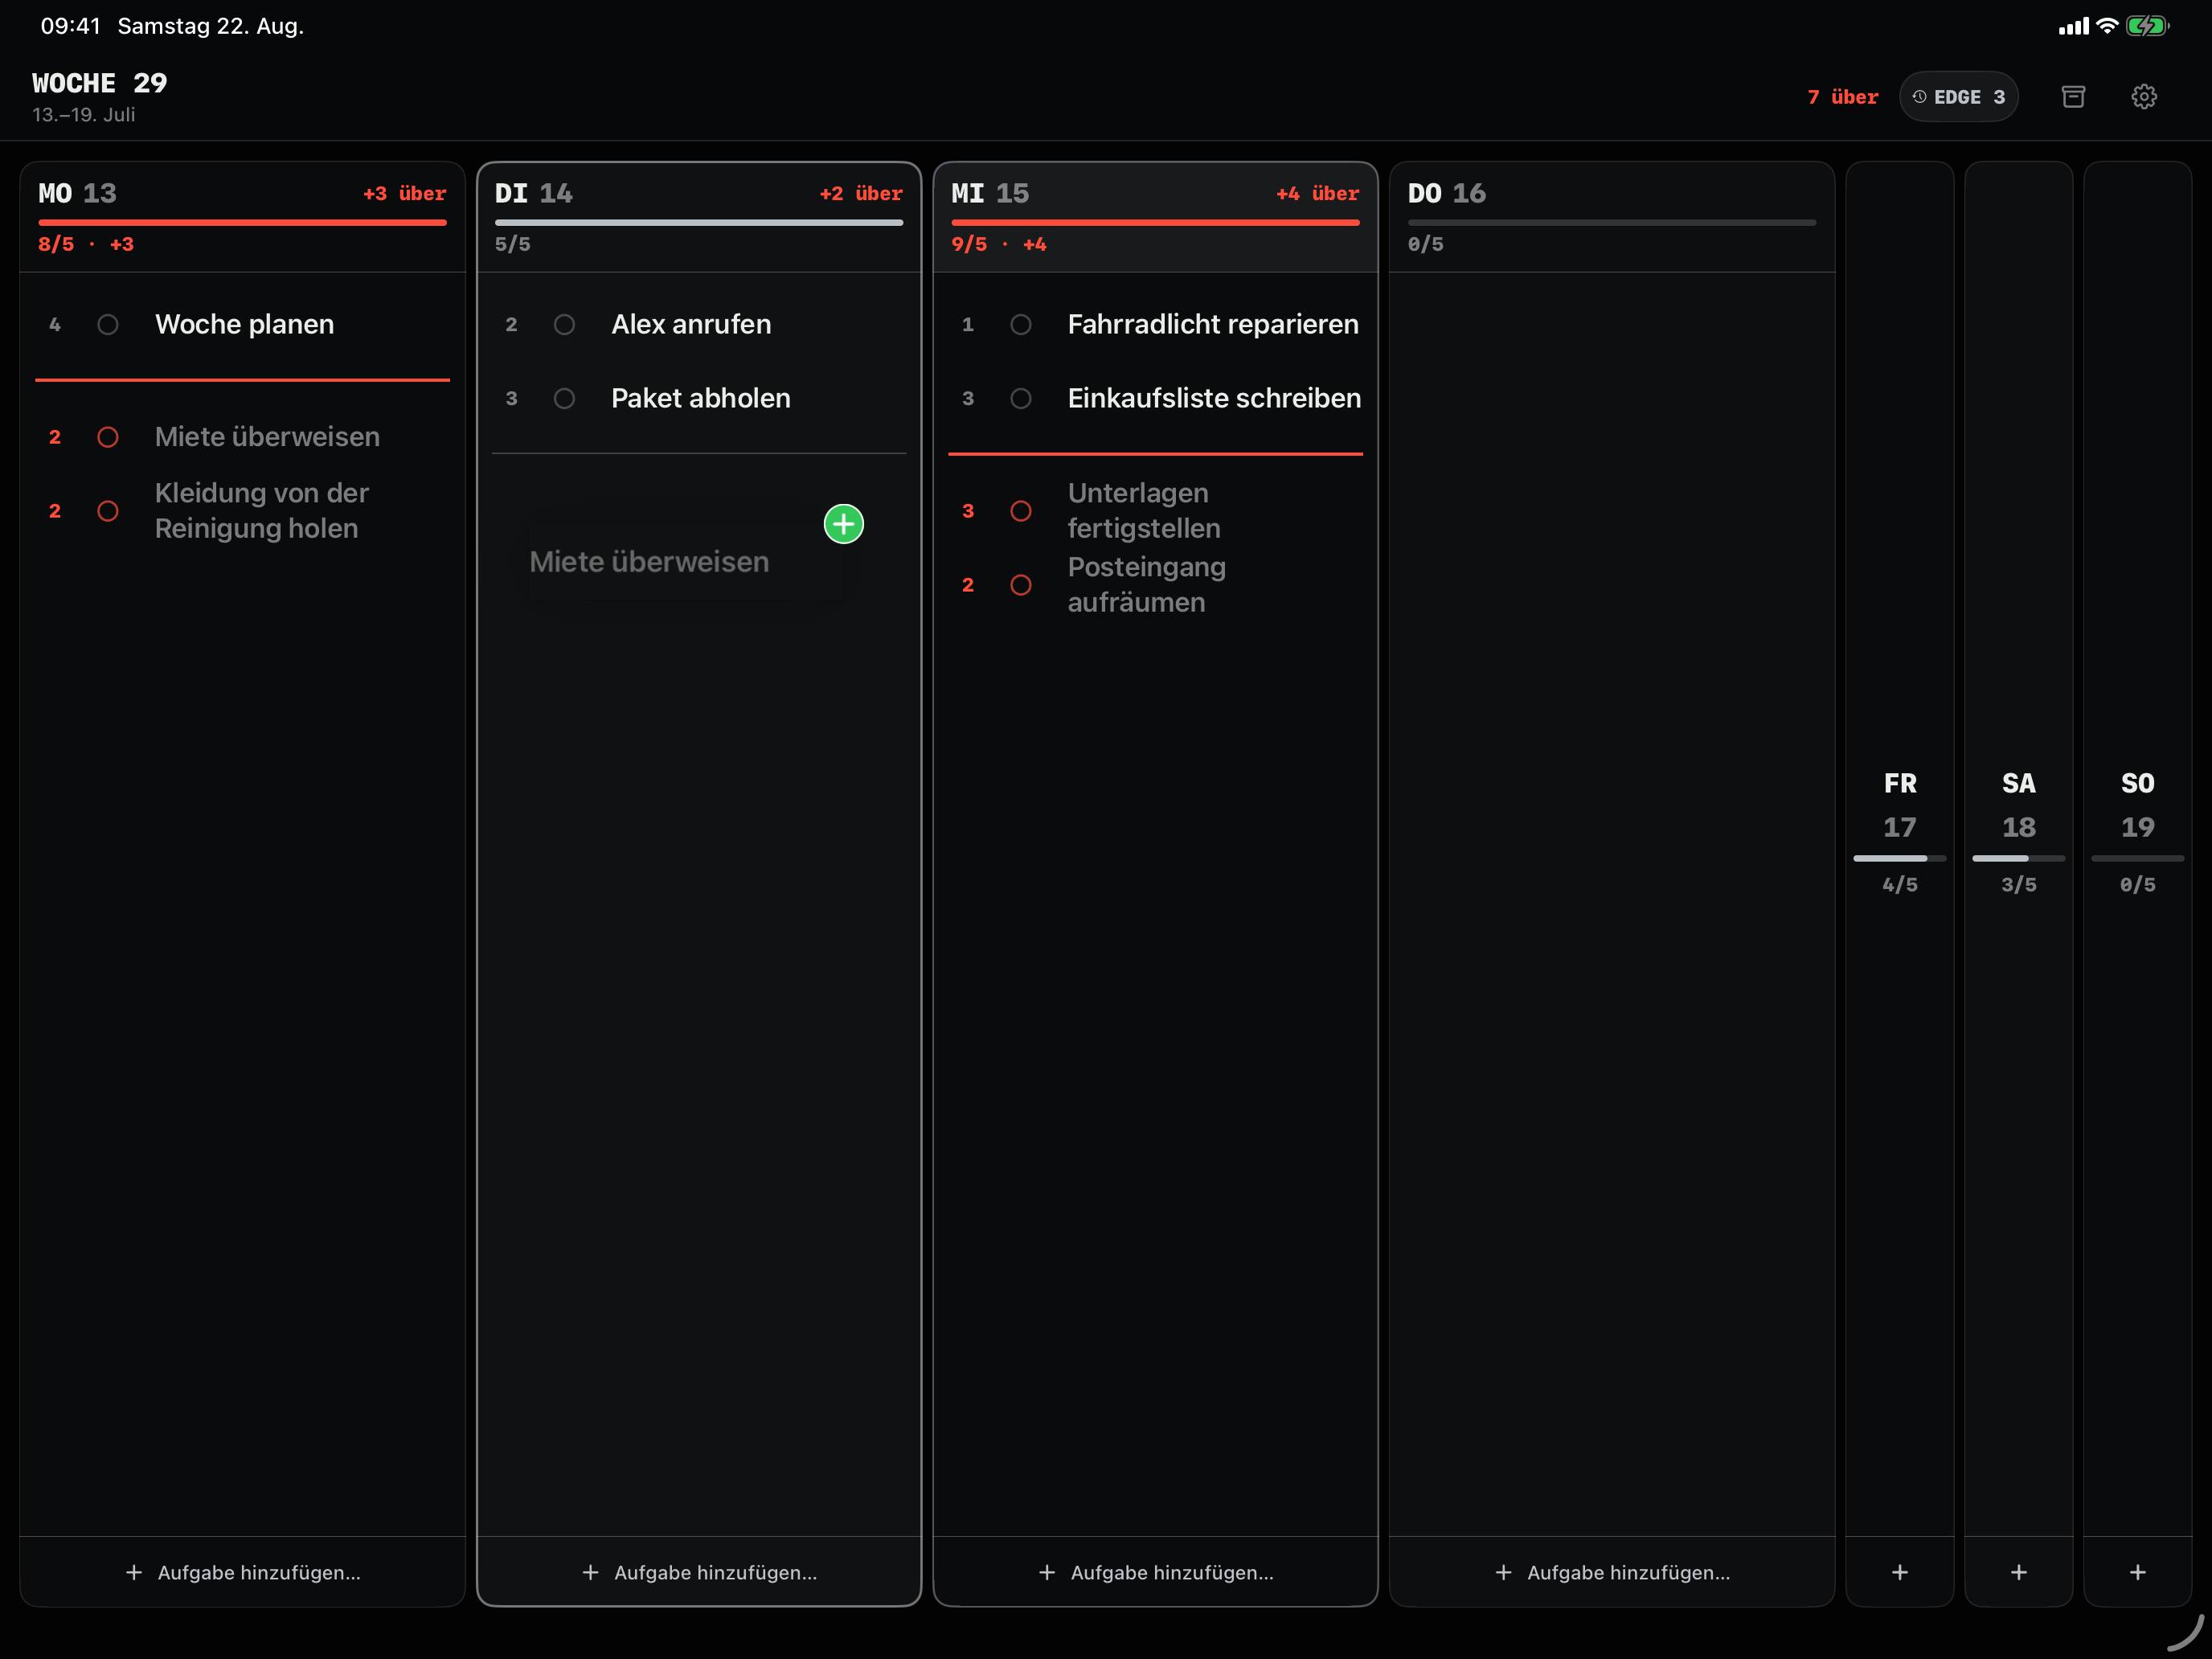
Task: Check off 'Alex anrufen'
Action: tap(564, 325)
